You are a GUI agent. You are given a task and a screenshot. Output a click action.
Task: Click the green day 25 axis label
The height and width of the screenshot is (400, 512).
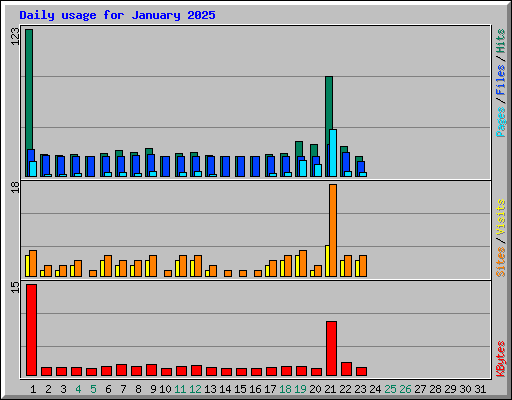tap(390, 389)
